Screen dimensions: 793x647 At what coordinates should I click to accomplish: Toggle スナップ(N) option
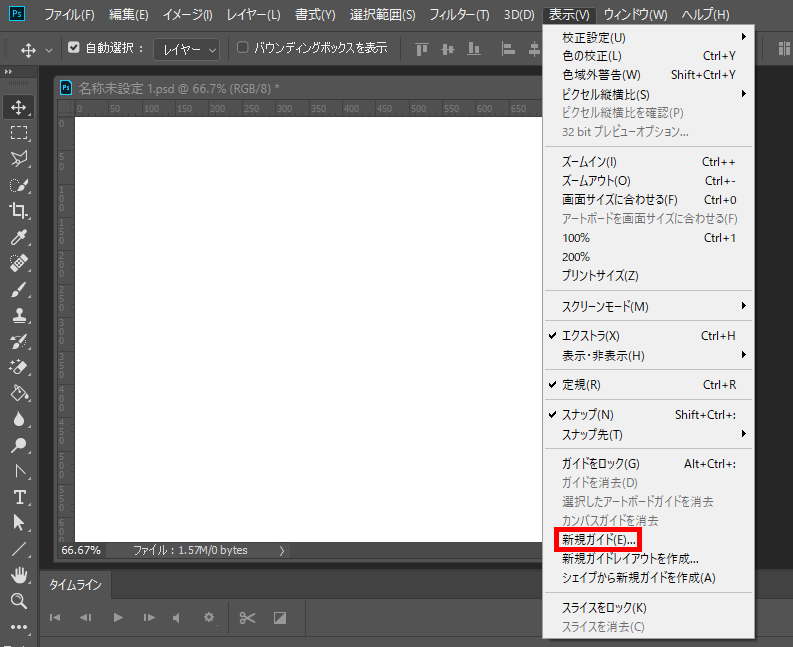648,415
